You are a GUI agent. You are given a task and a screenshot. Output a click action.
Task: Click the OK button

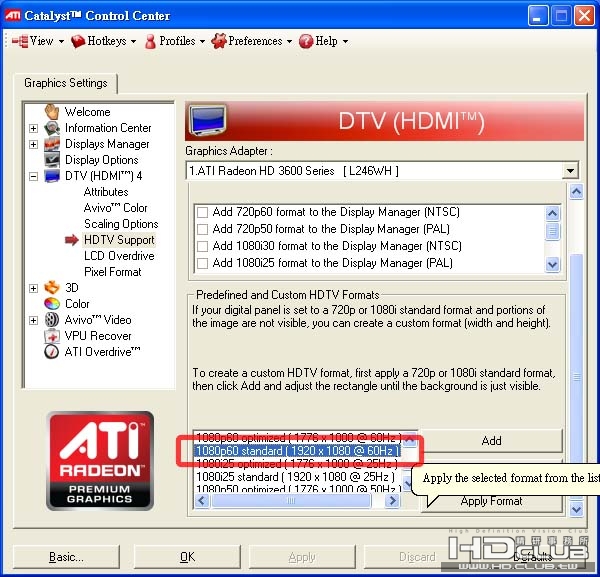(187, 557)
